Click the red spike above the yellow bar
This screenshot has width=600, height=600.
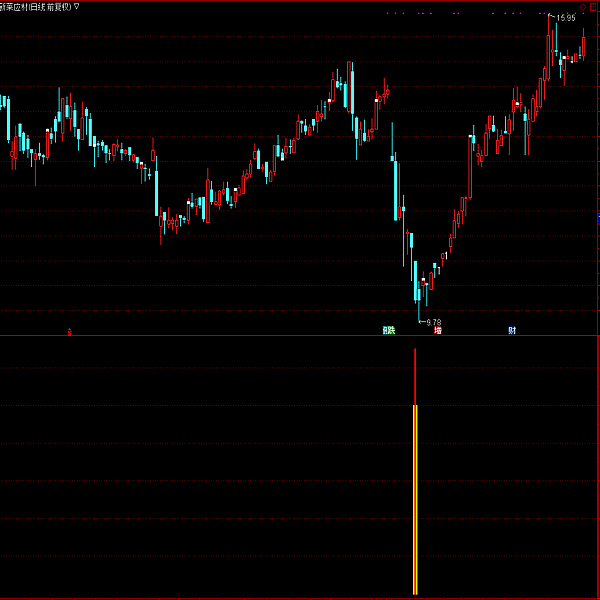(x=415, y=377)
